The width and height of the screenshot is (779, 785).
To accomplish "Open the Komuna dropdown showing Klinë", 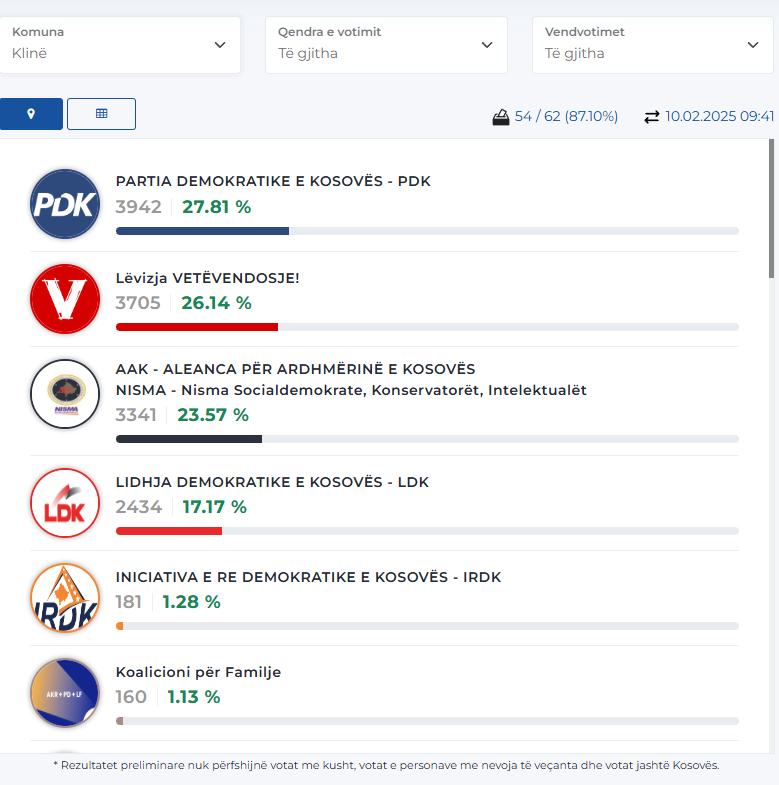I will pyautogui.click(x=120, y=45).
